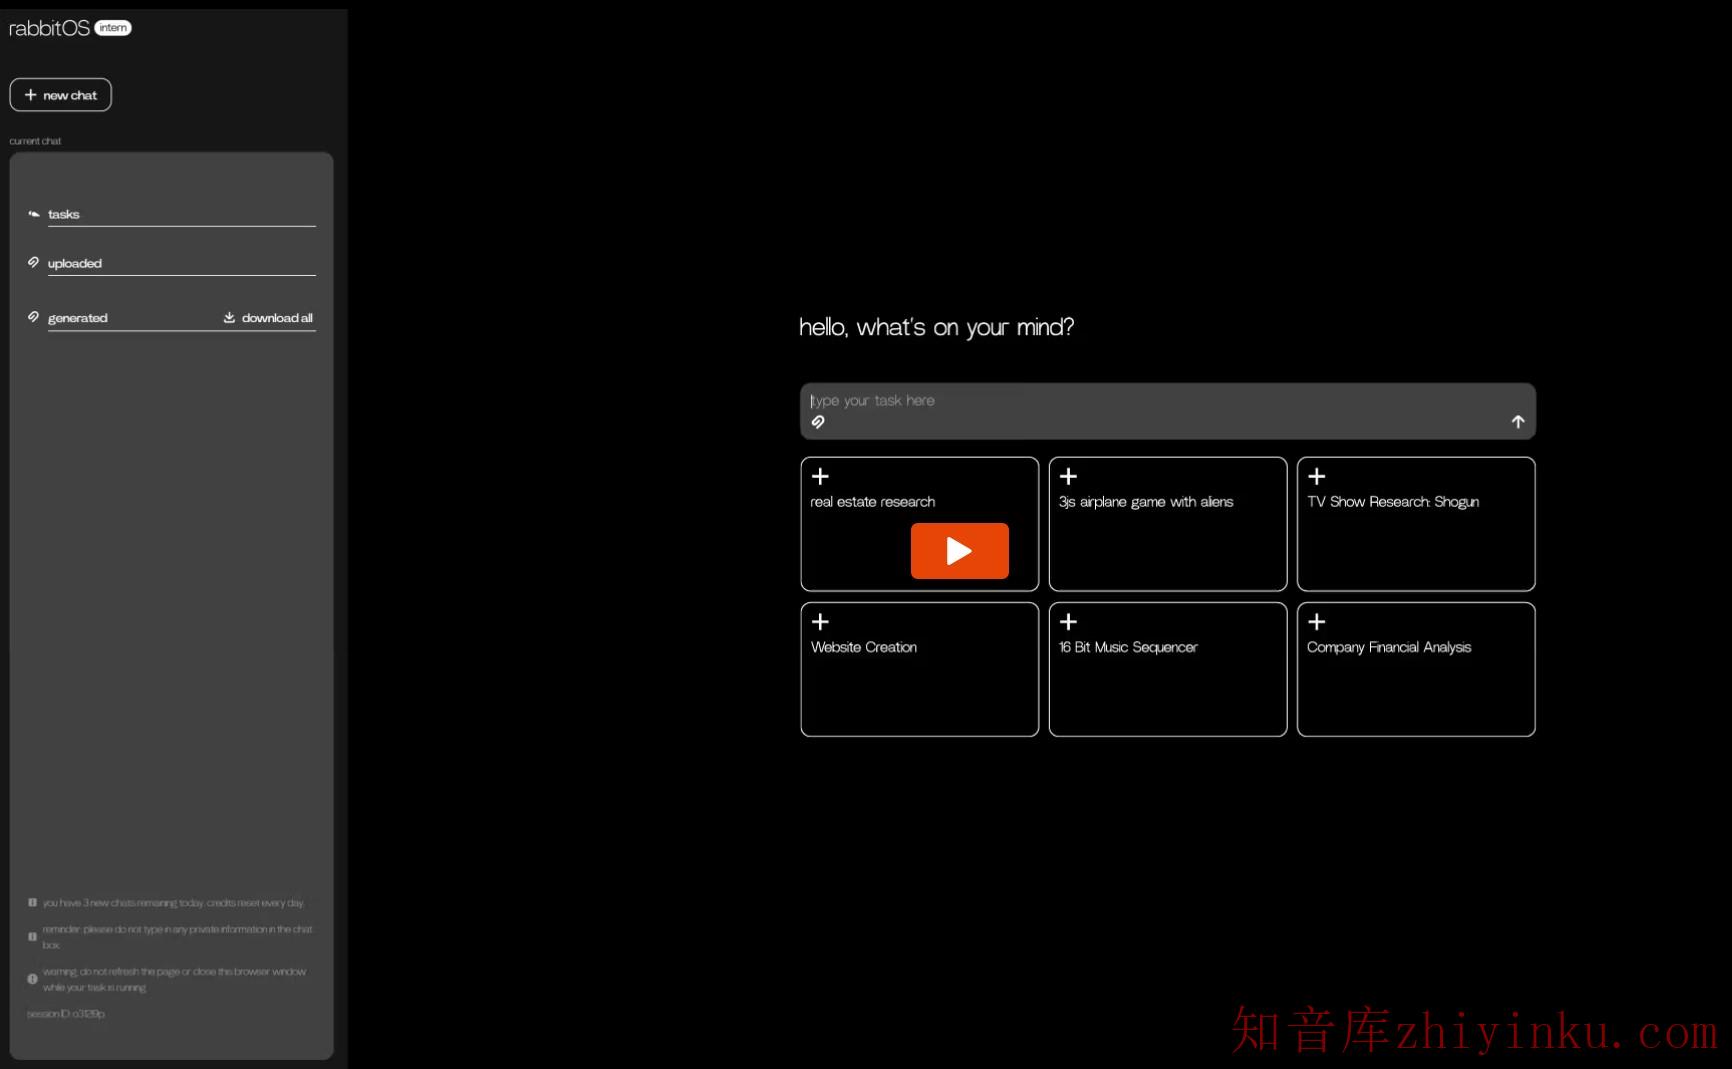Expand the tasks section in sidebar
The image size is (1732, 1069).
click(64, 214)
